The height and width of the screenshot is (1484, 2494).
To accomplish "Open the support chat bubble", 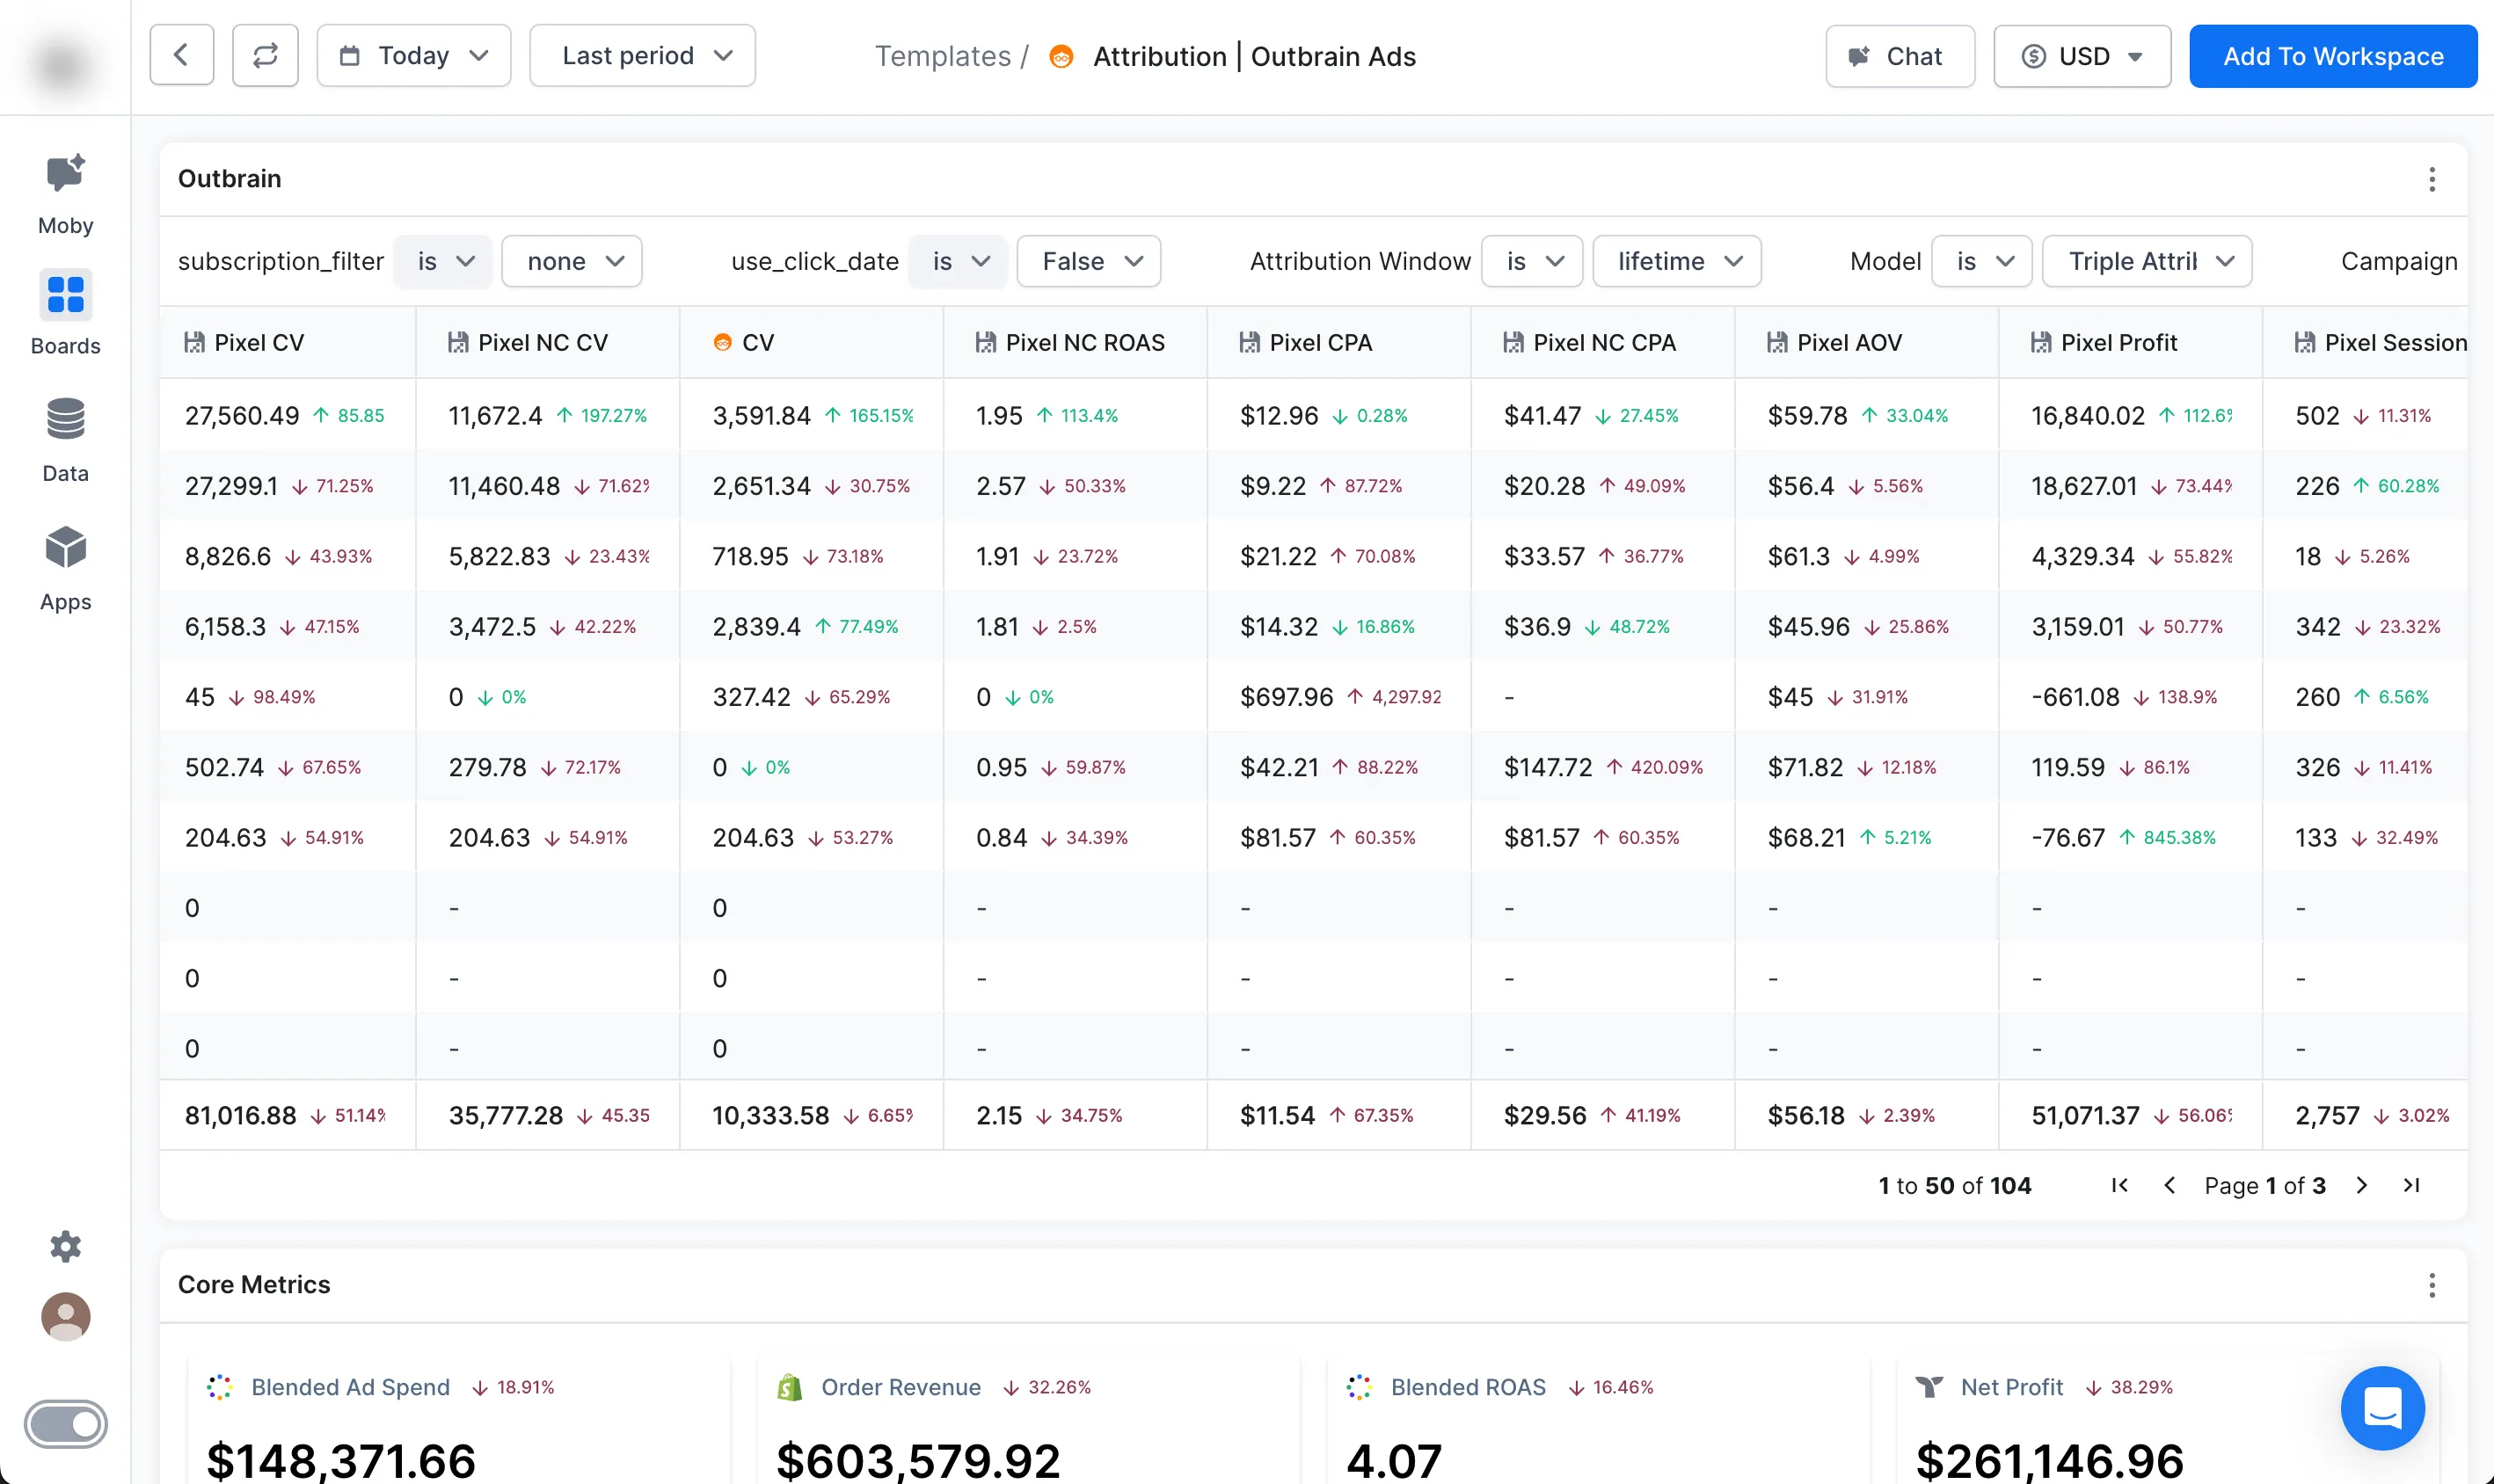I will [x=2382, y=1408].
